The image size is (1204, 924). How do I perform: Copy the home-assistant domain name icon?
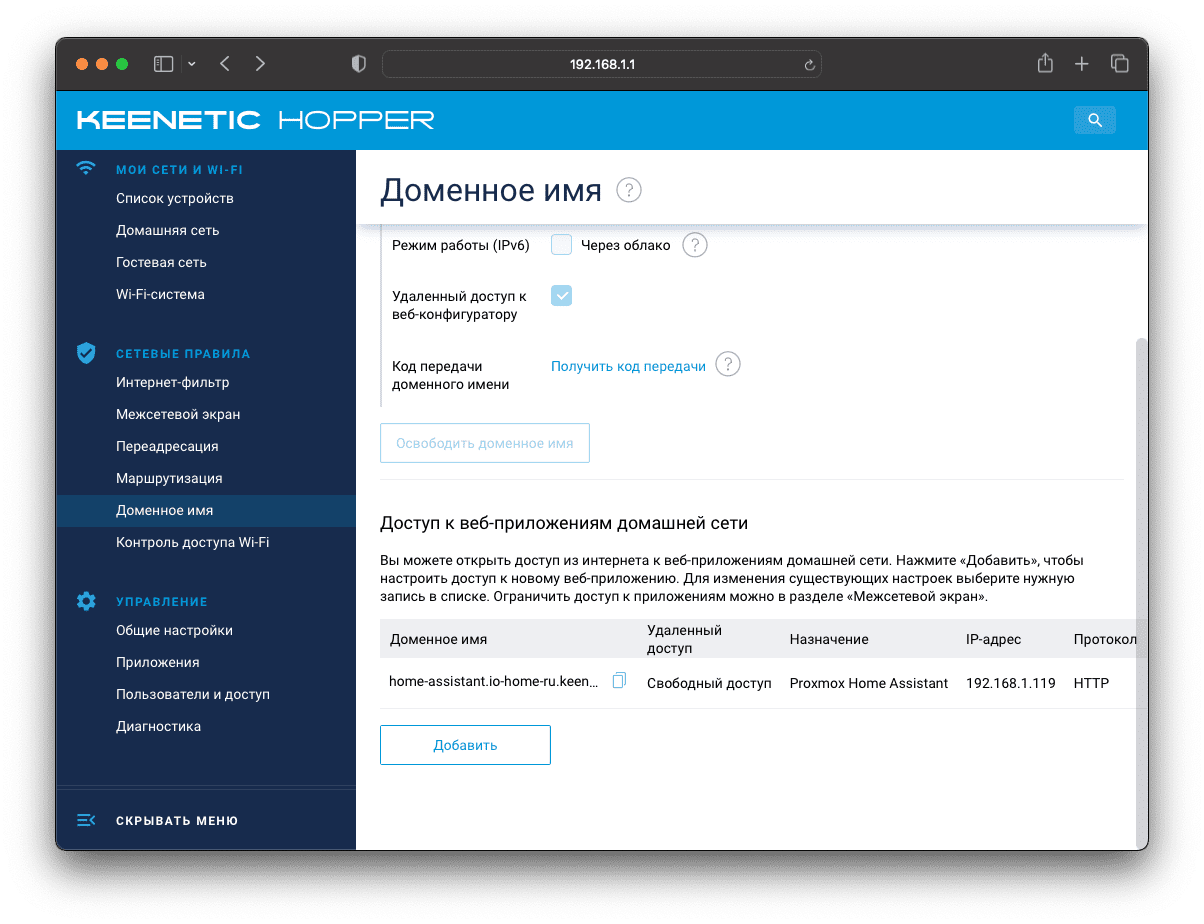(x=619, y=681)
